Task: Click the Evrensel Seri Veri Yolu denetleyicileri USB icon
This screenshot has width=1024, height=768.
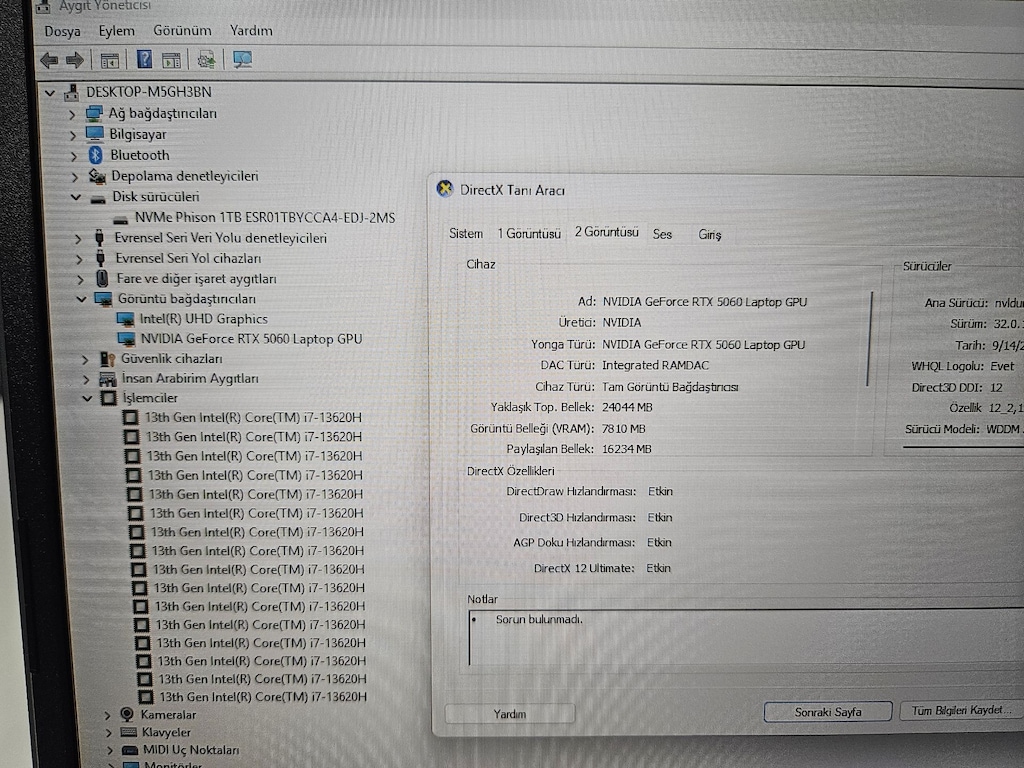Action: click(x=99, y=238)
